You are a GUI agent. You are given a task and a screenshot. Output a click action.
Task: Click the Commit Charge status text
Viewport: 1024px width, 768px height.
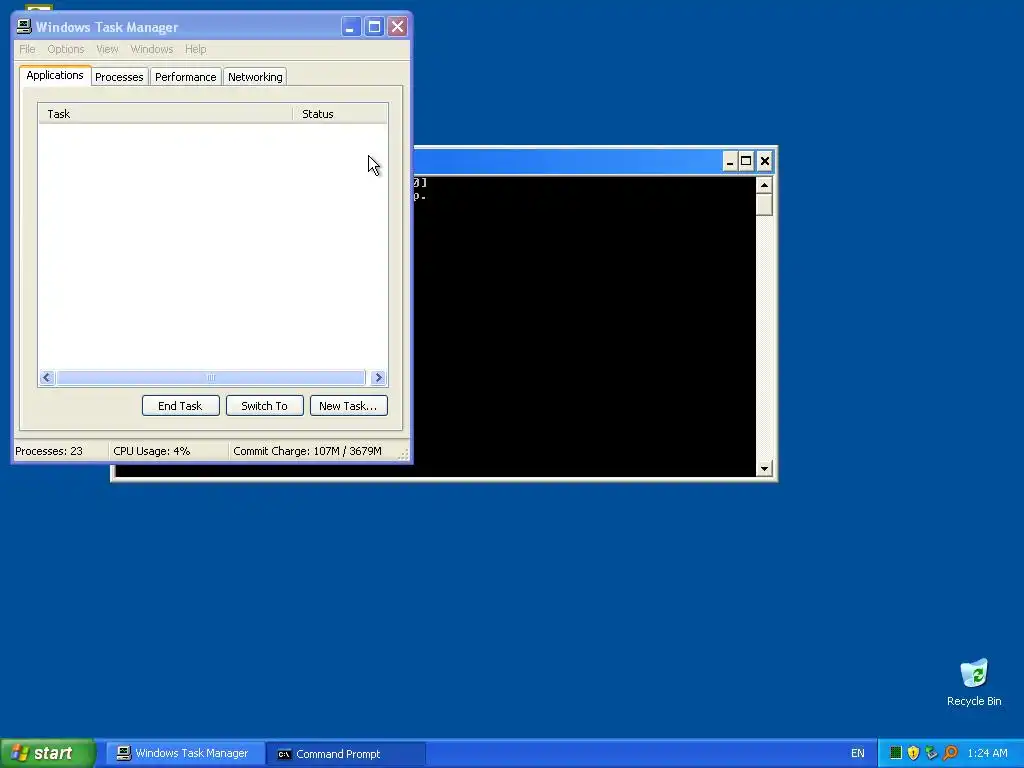pyautogui.click(x=307, y=451)
